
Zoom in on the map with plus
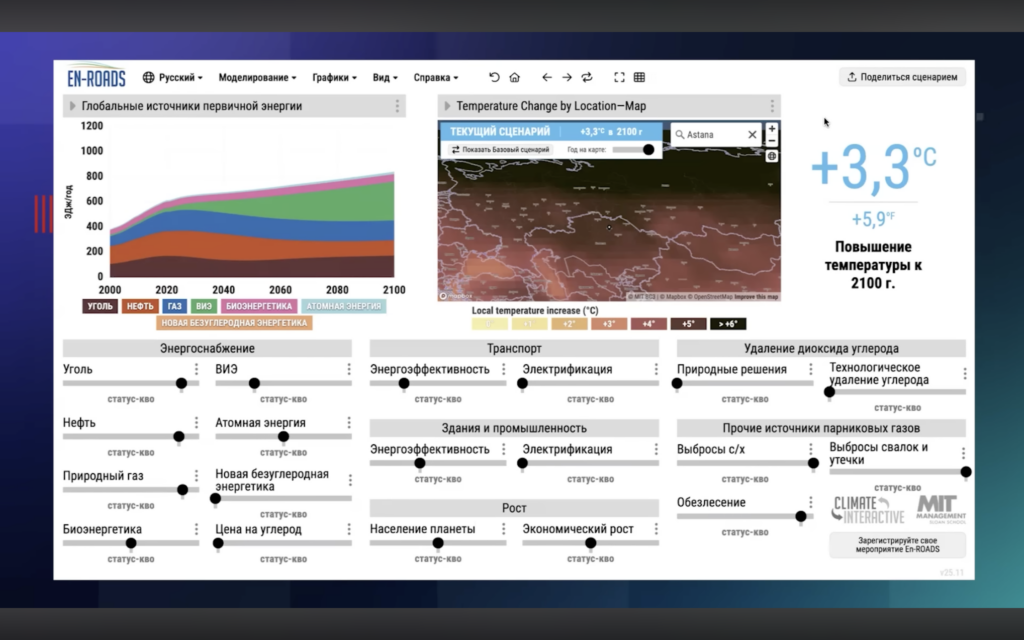772,130
